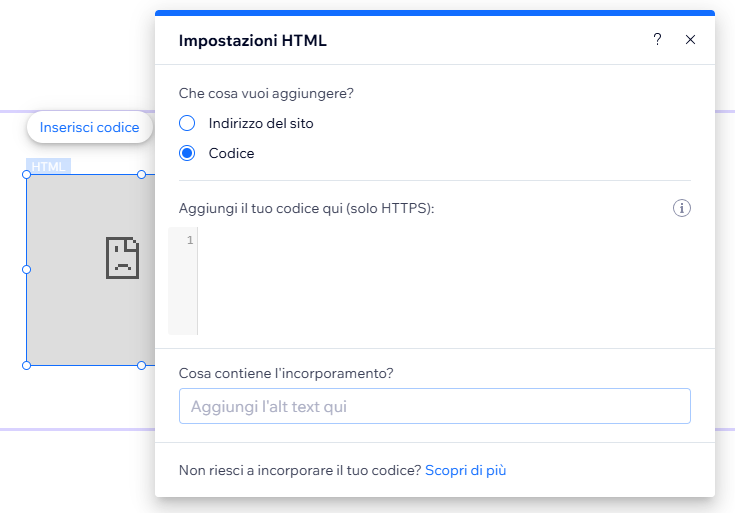The image size is (735, 513).
Task: Click the Che cosa vuoi aggiungere heading
Action: (267, 93)
